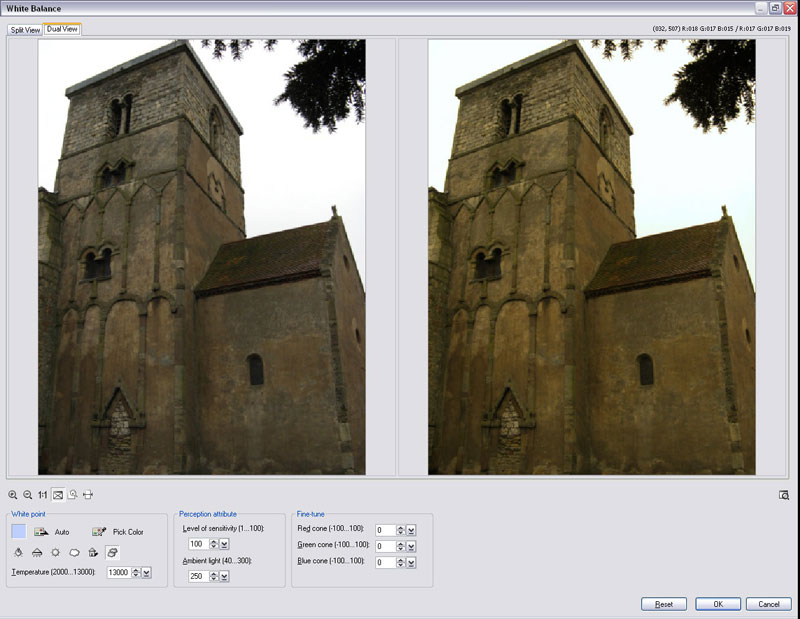
Task: Click the zoom in magnifier icon
Action: [x=13, y=494]
